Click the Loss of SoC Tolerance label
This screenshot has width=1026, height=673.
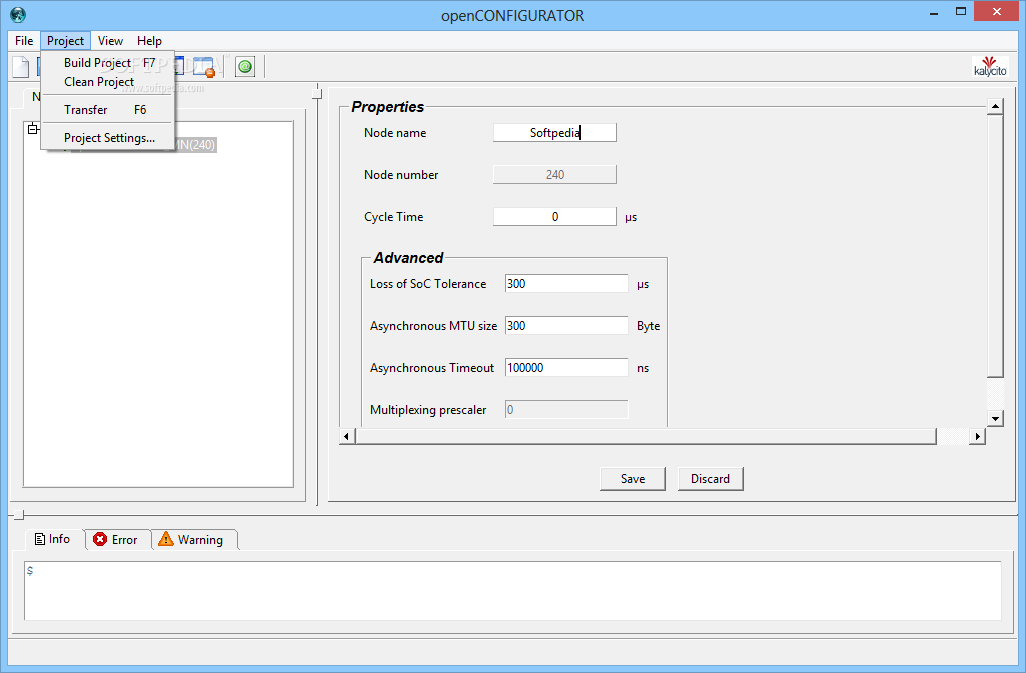pyautogui.click(x=428, y=284)
